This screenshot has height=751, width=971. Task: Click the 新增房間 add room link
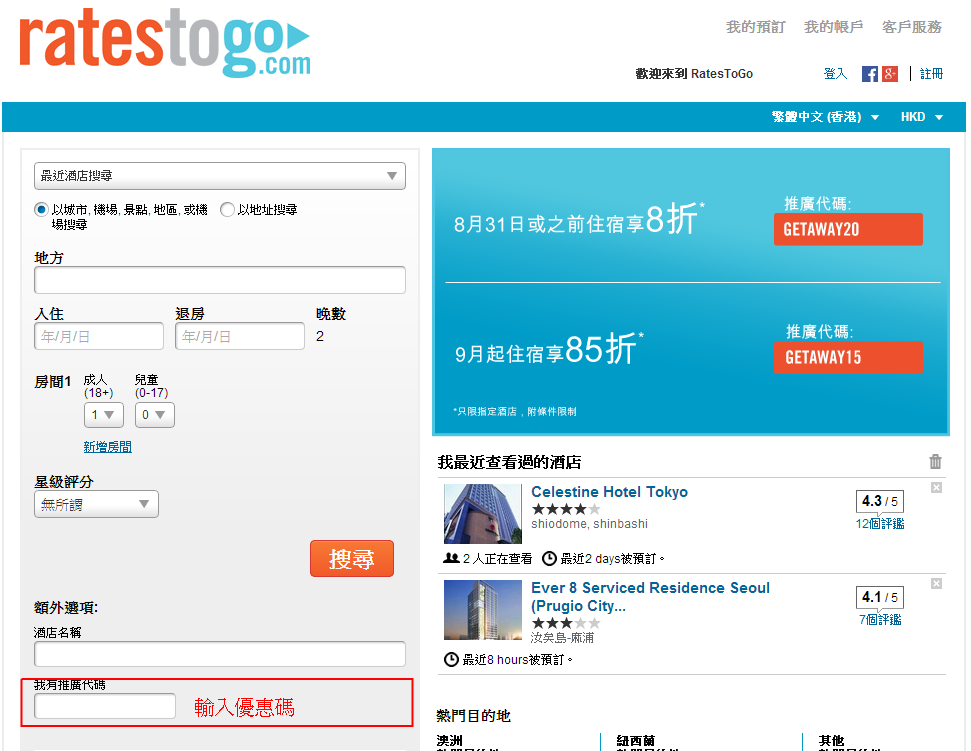(108, 447)
